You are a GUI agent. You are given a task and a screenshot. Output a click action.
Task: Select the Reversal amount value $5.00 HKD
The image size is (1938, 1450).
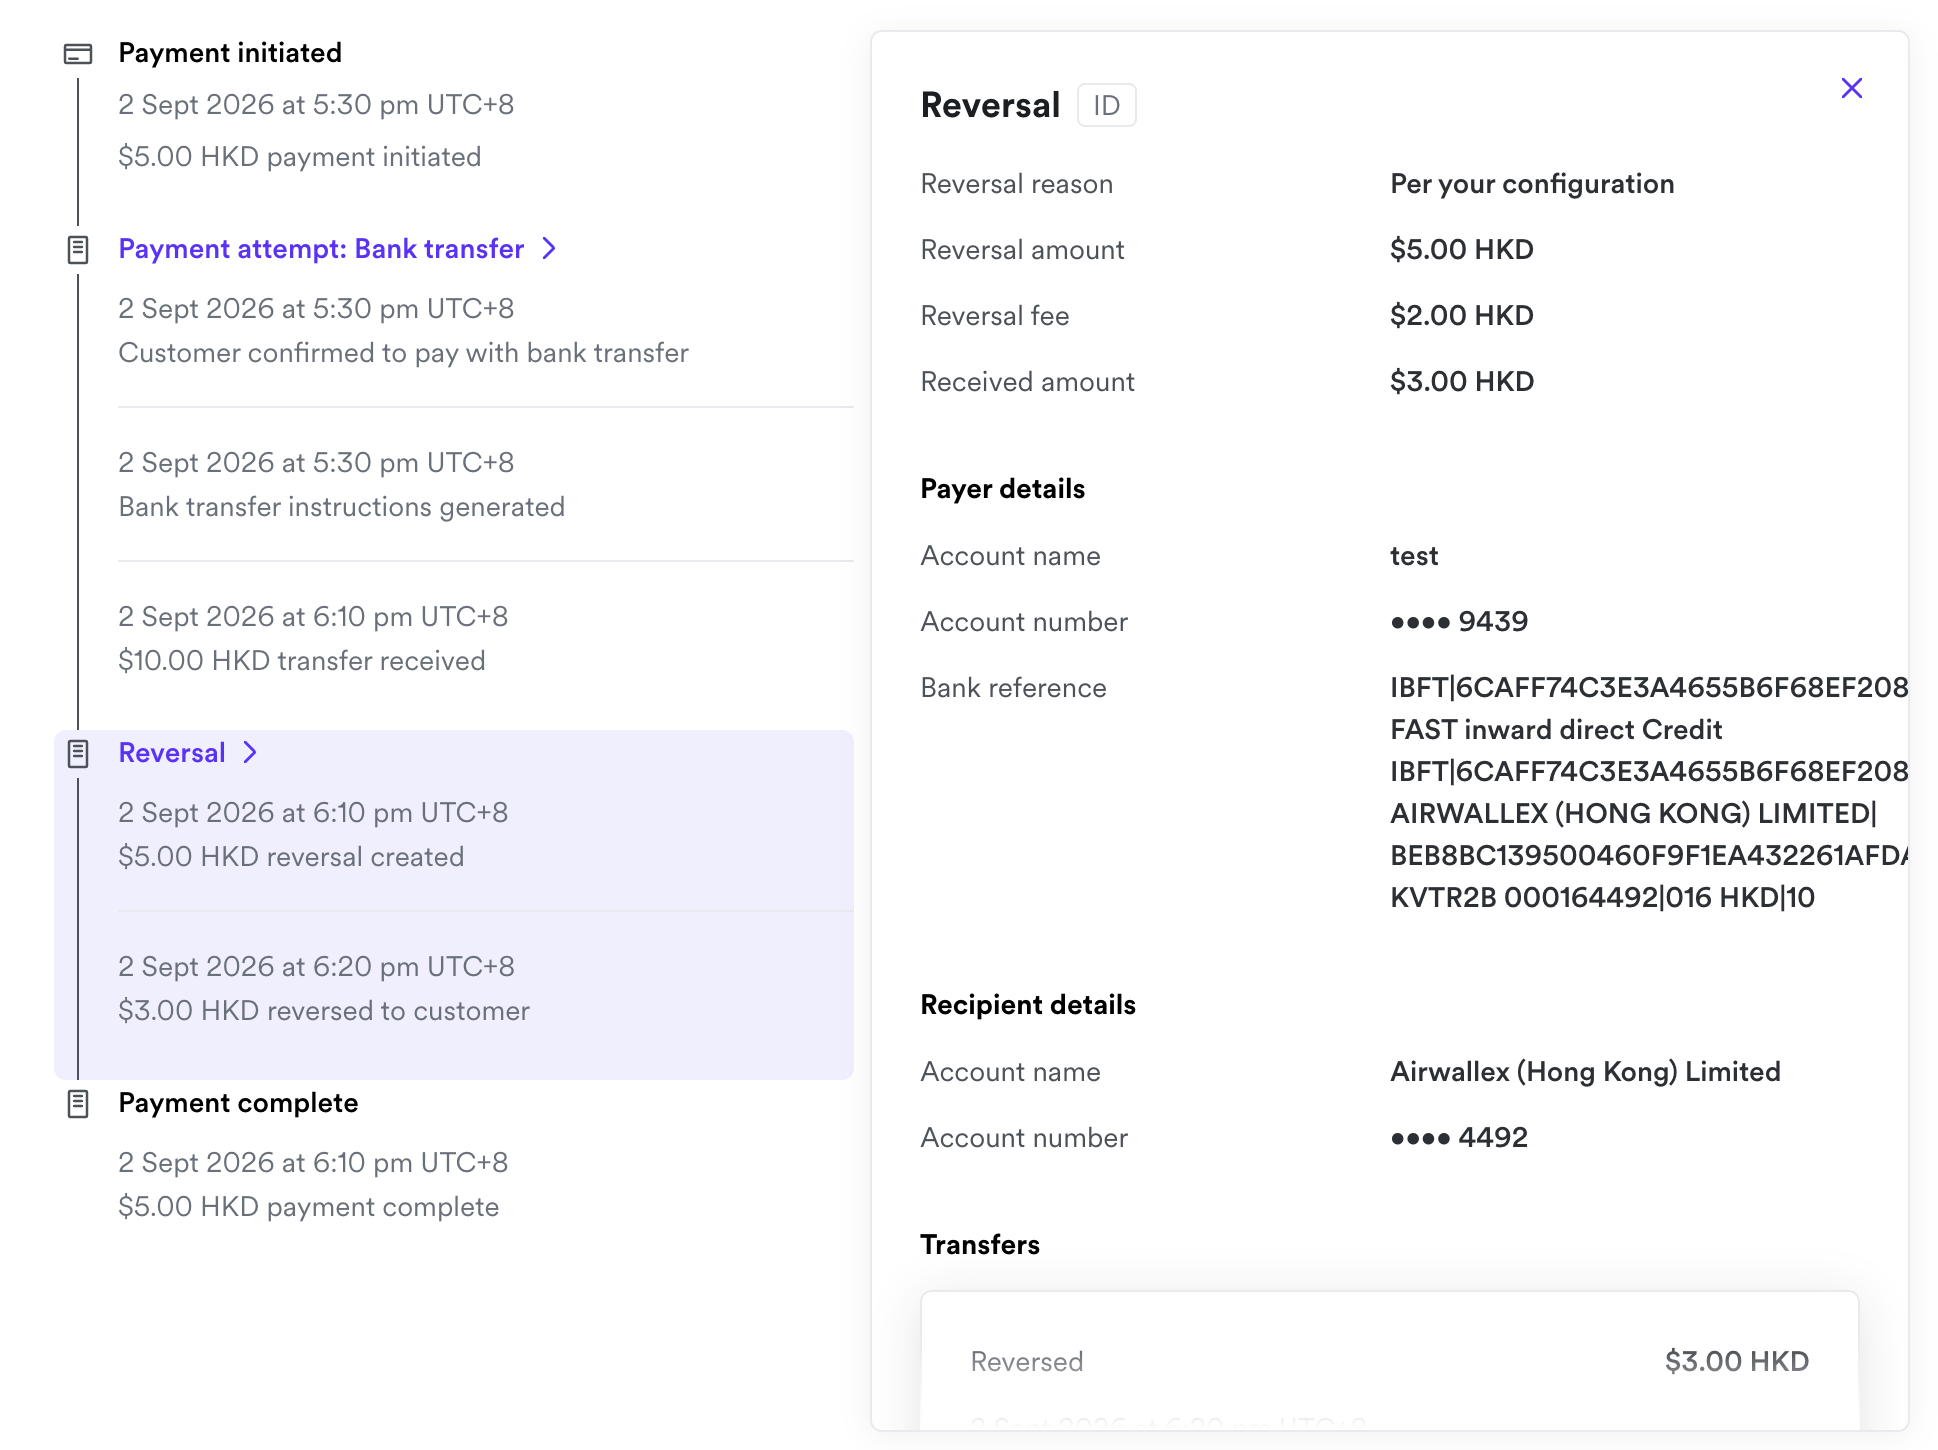coord(1462,250)
